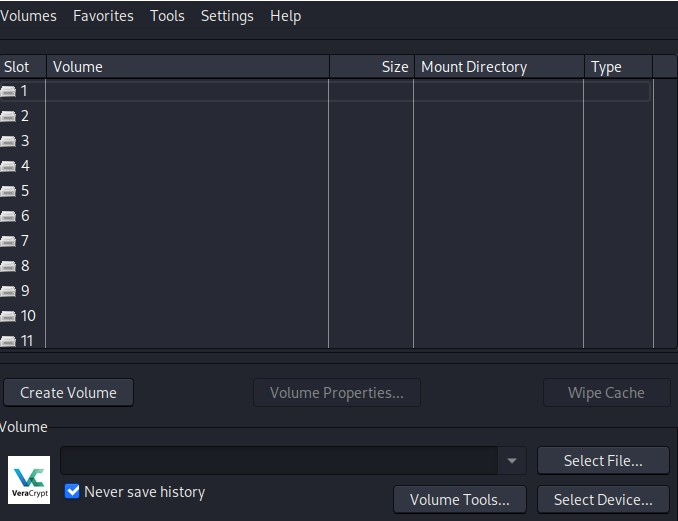Uncheck Never save history checkbox
The width and height of the screenshot is (678, 521).
(x=72, y=492)
